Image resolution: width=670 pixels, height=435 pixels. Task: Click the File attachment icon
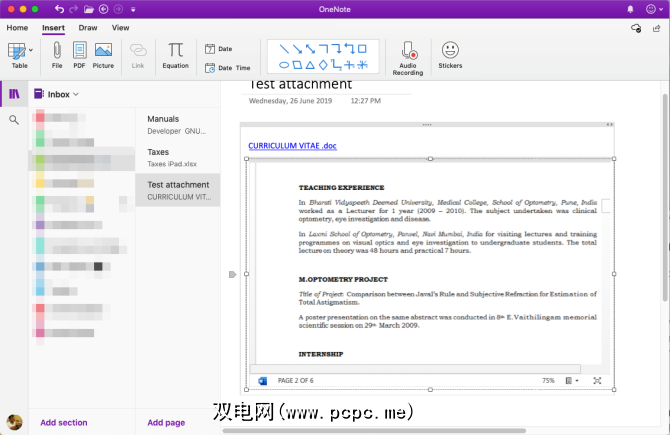click(57, 54)
